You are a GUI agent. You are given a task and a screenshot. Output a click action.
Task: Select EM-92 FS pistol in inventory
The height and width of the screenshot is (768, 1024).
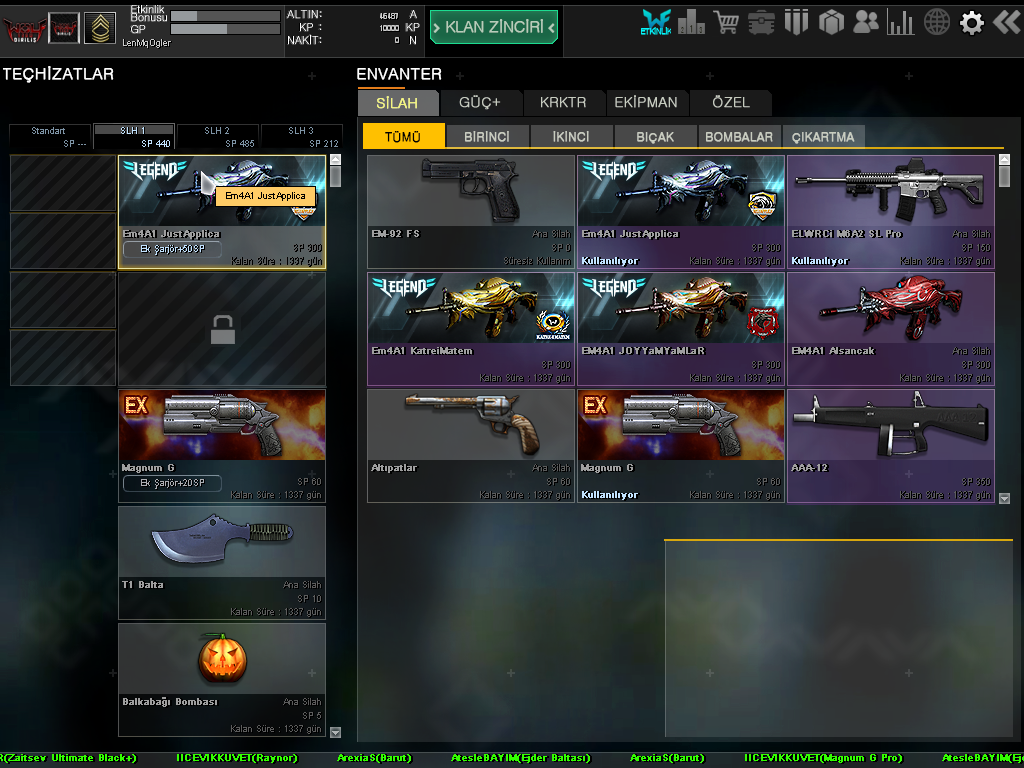pyautogui.click(x=471, y=212)
